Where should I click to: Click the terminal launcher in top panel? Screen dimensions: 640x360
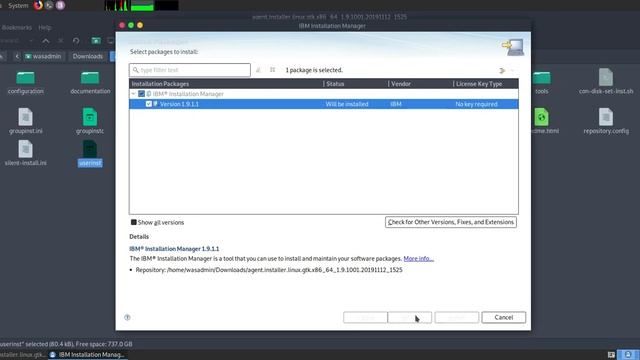click(49, 5)
